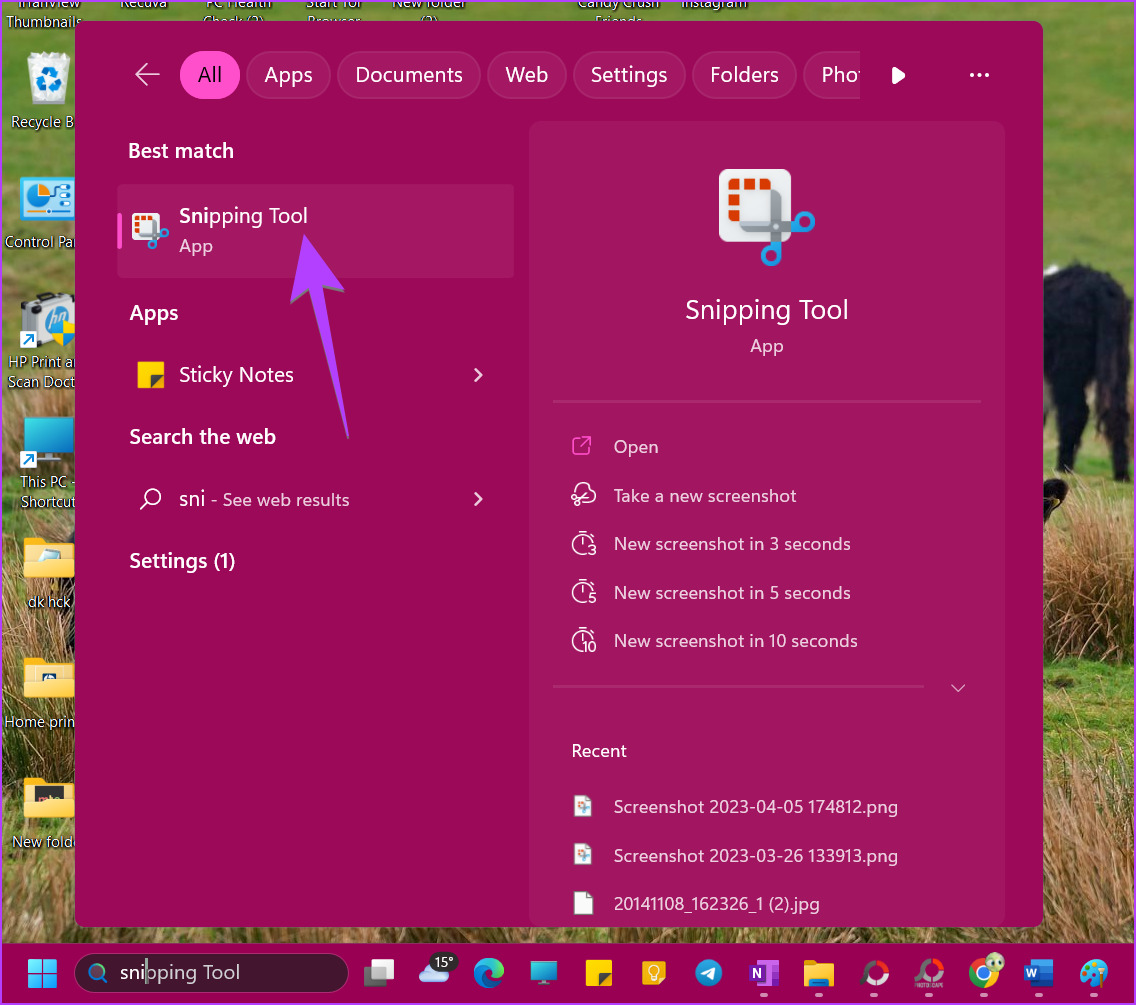The height and width of the screenshot is (1005, 1136).
Task: Show more filter tabs with the arrow
Action: click(x=898, y=75)
